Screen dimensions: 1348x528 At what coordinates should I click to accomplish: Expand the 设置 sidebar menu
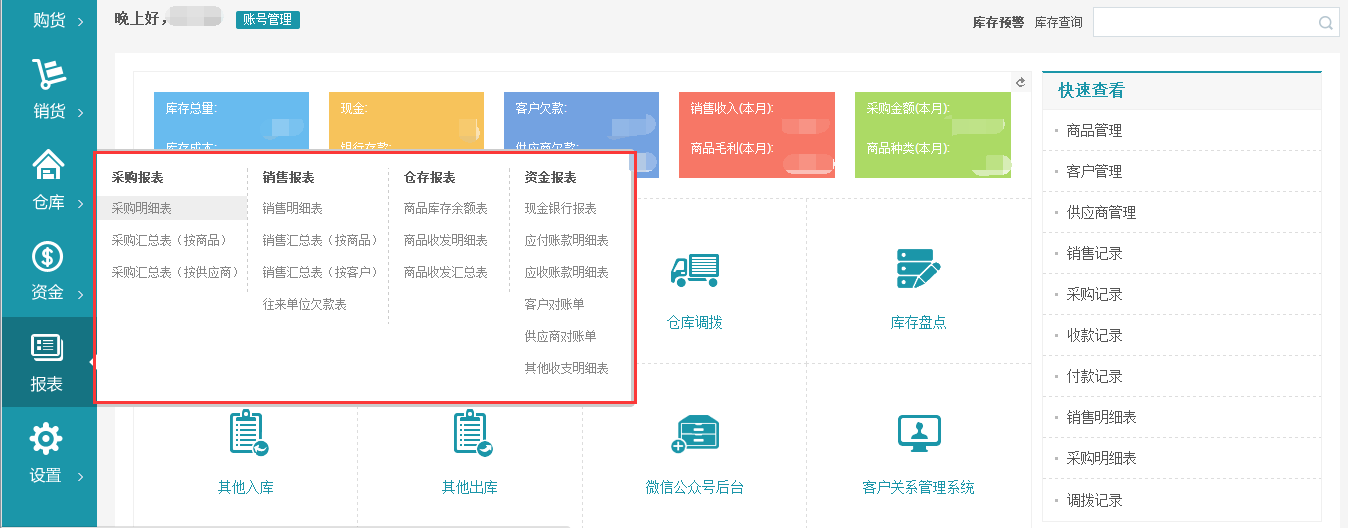coord(48,454)
